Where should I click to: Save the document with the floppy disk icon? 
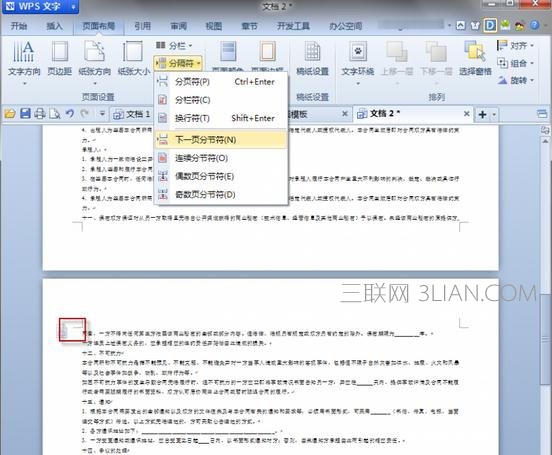tap(25, 114)
